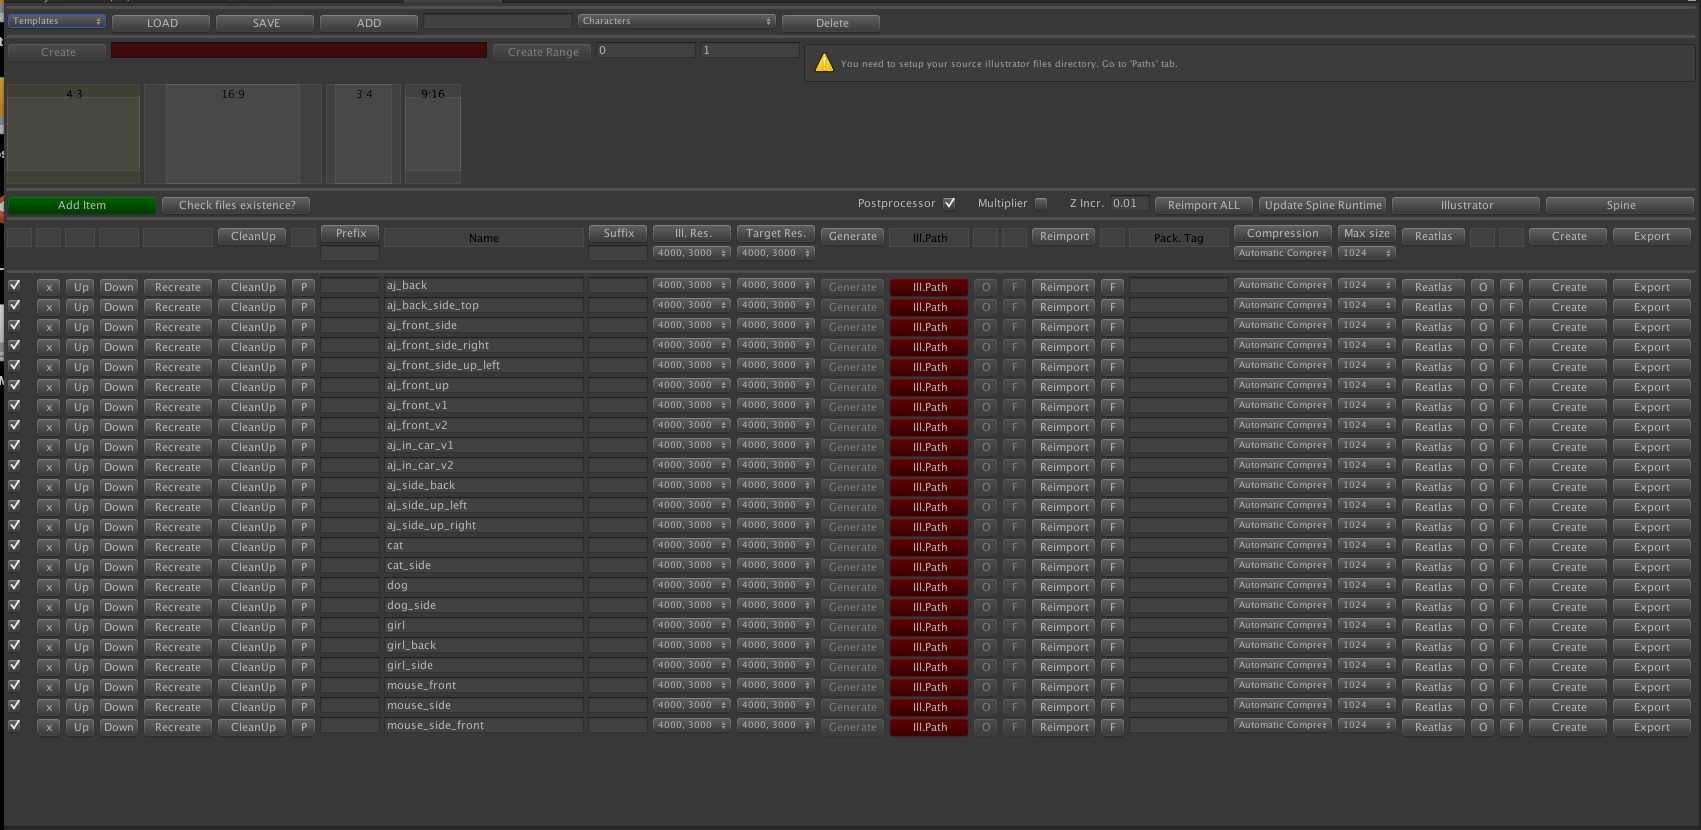Click the green Add Item button

pos(82,205)
